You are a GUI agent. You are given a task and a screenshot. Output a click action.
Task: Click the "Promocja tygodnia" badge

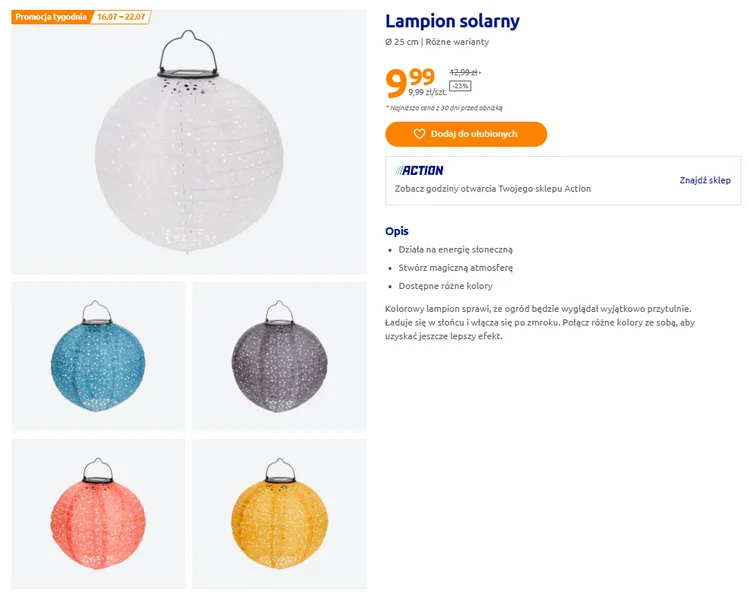(x=50, y=17)
